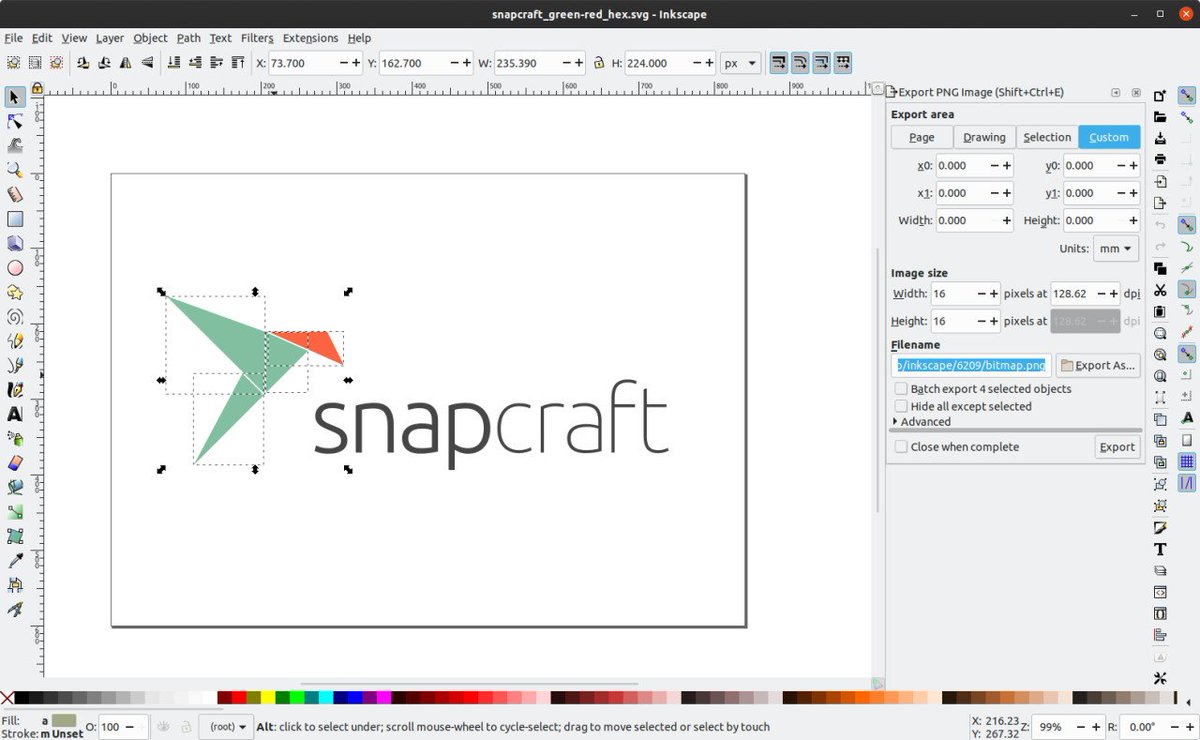Enable Close when complete option
Image resolution: width=1200 pixels, height=740 pixels.
coord(901,446)
